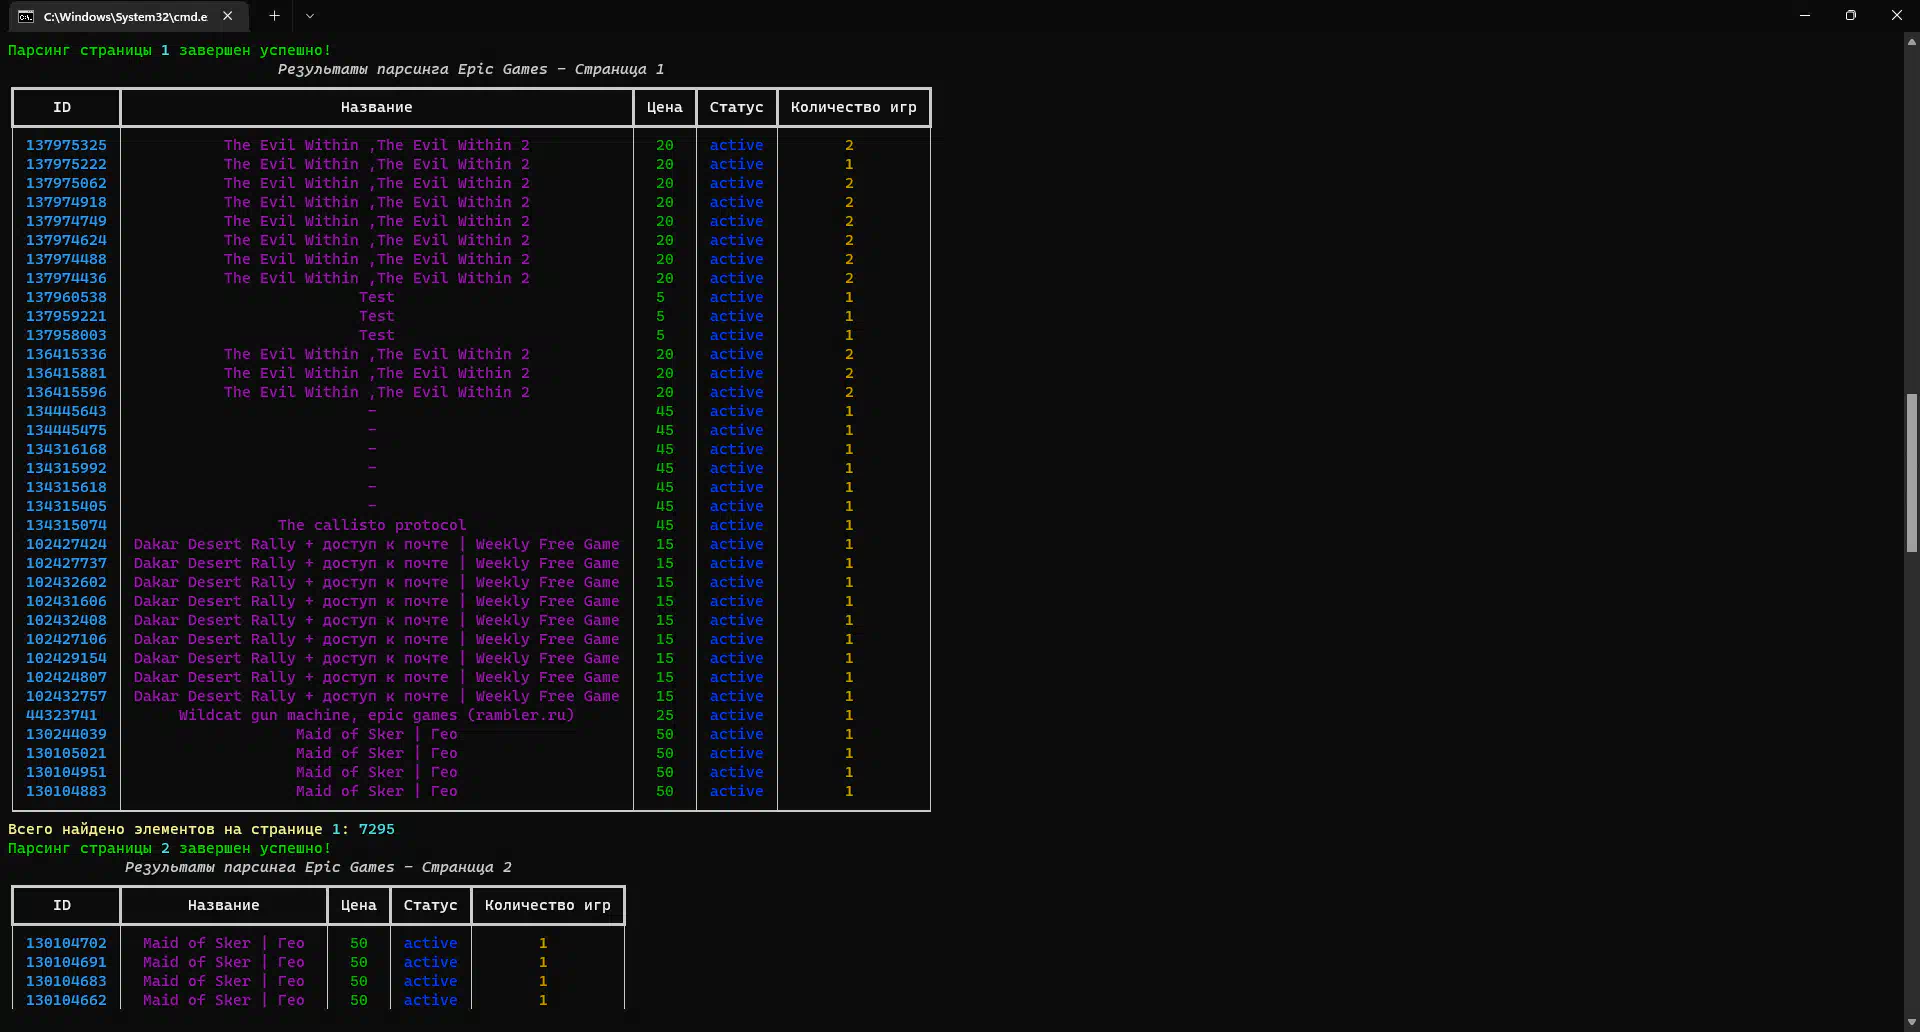Click 'Статус' header of second table
This screenshot has height=1032, width=1920.
click(x=431, y=905)
